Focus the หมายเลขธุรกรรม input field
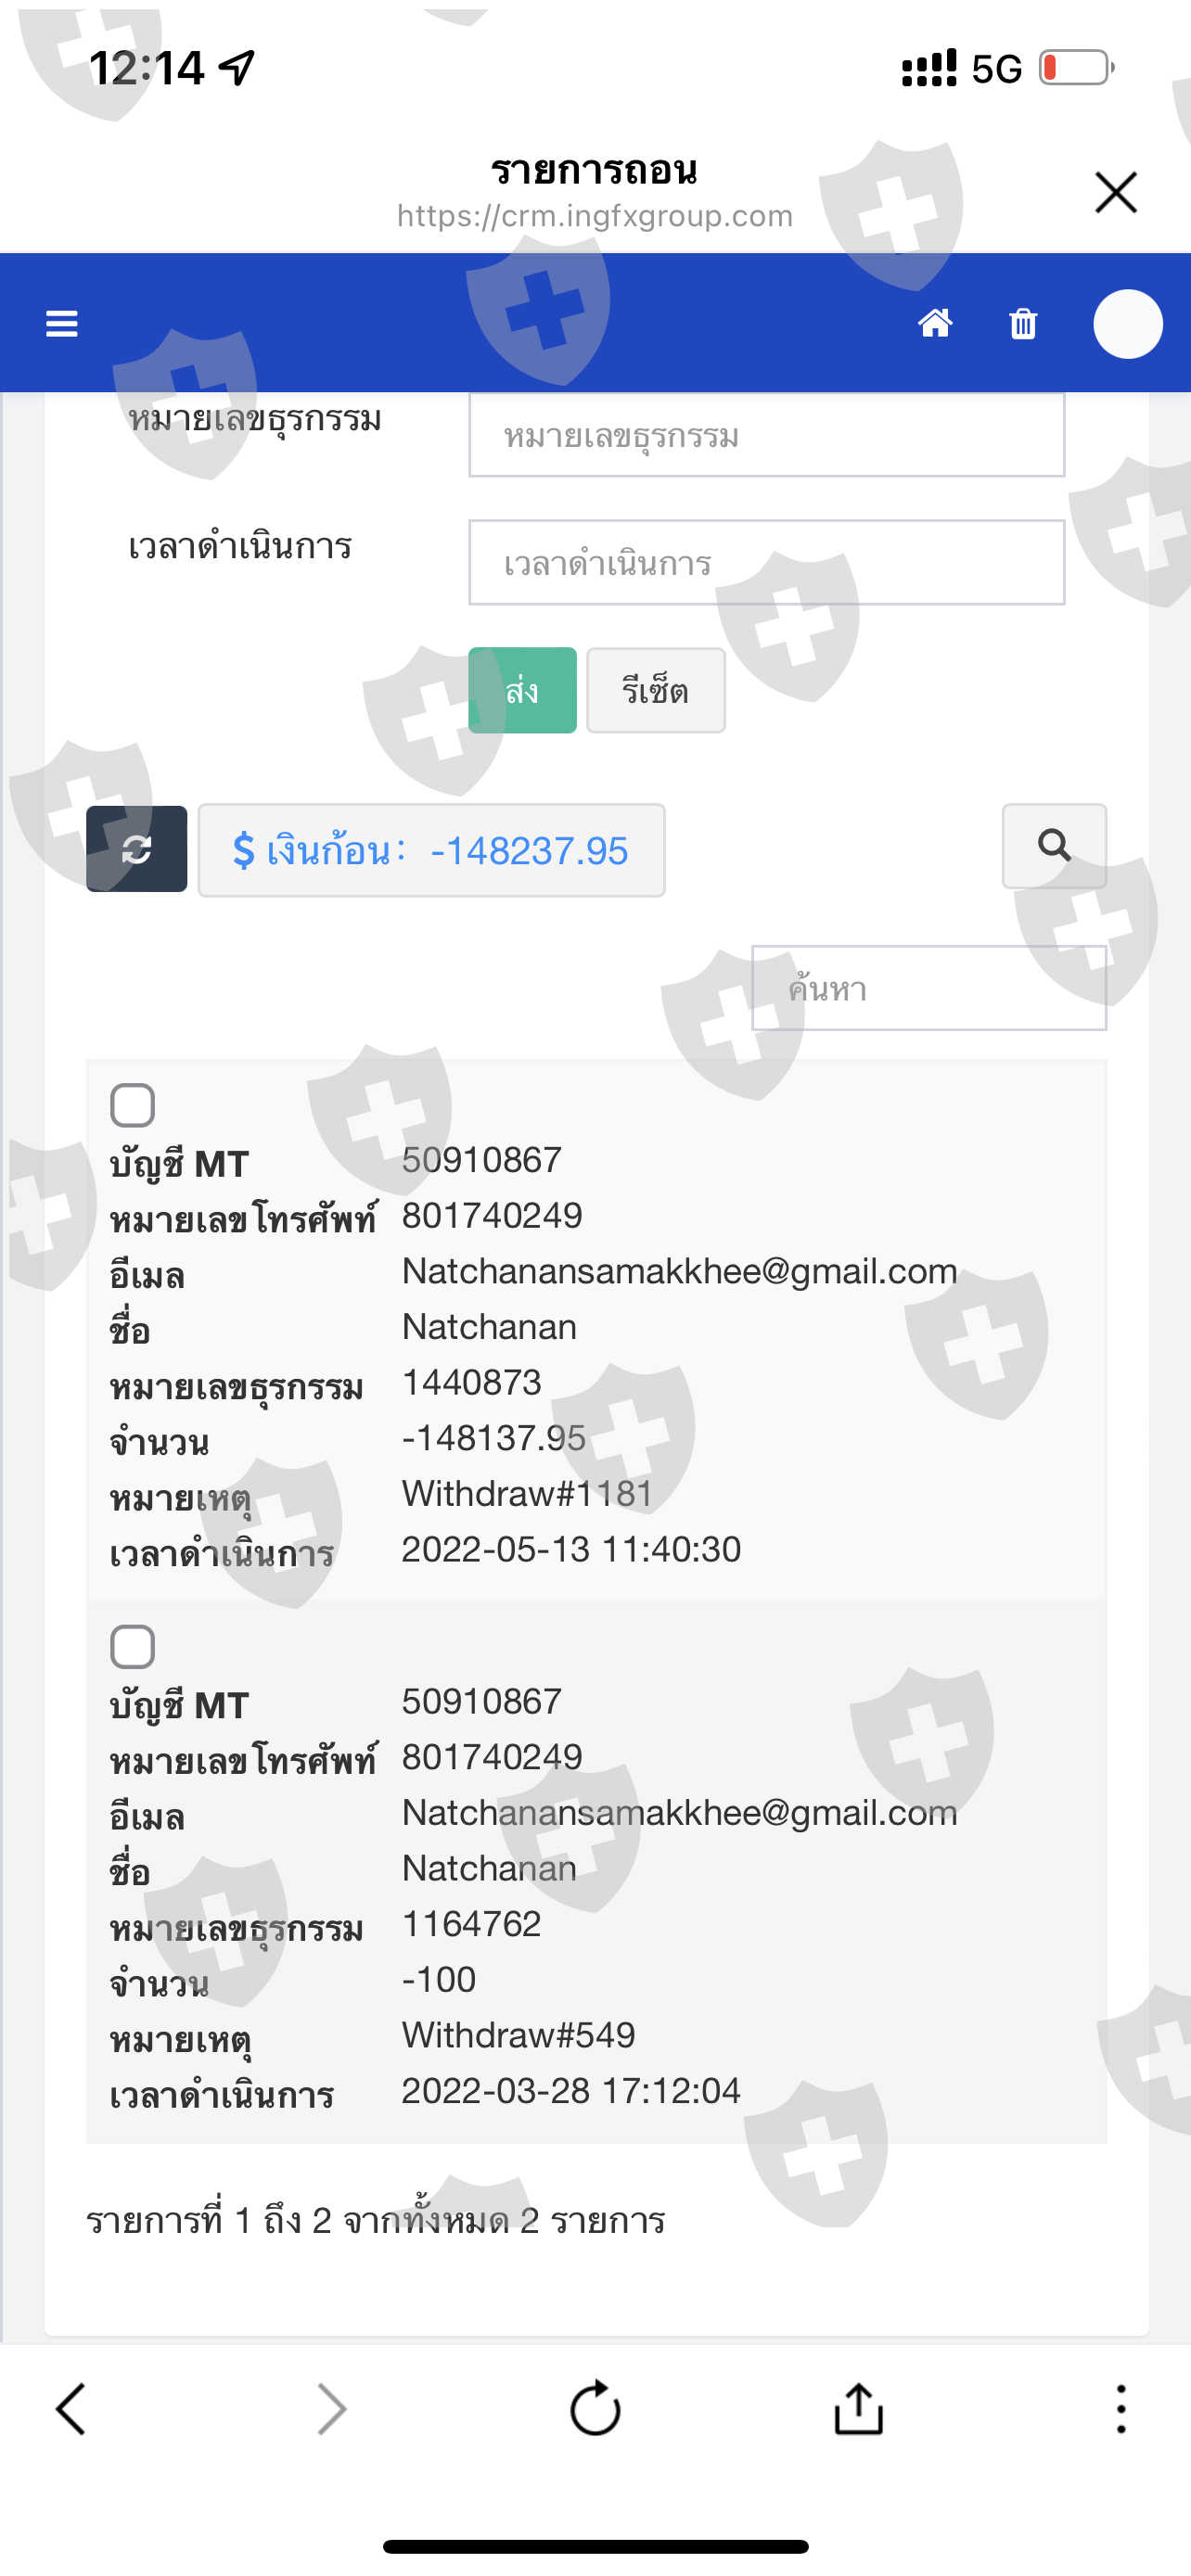This screenshot has height=2576, width=1191. [767, 435]
